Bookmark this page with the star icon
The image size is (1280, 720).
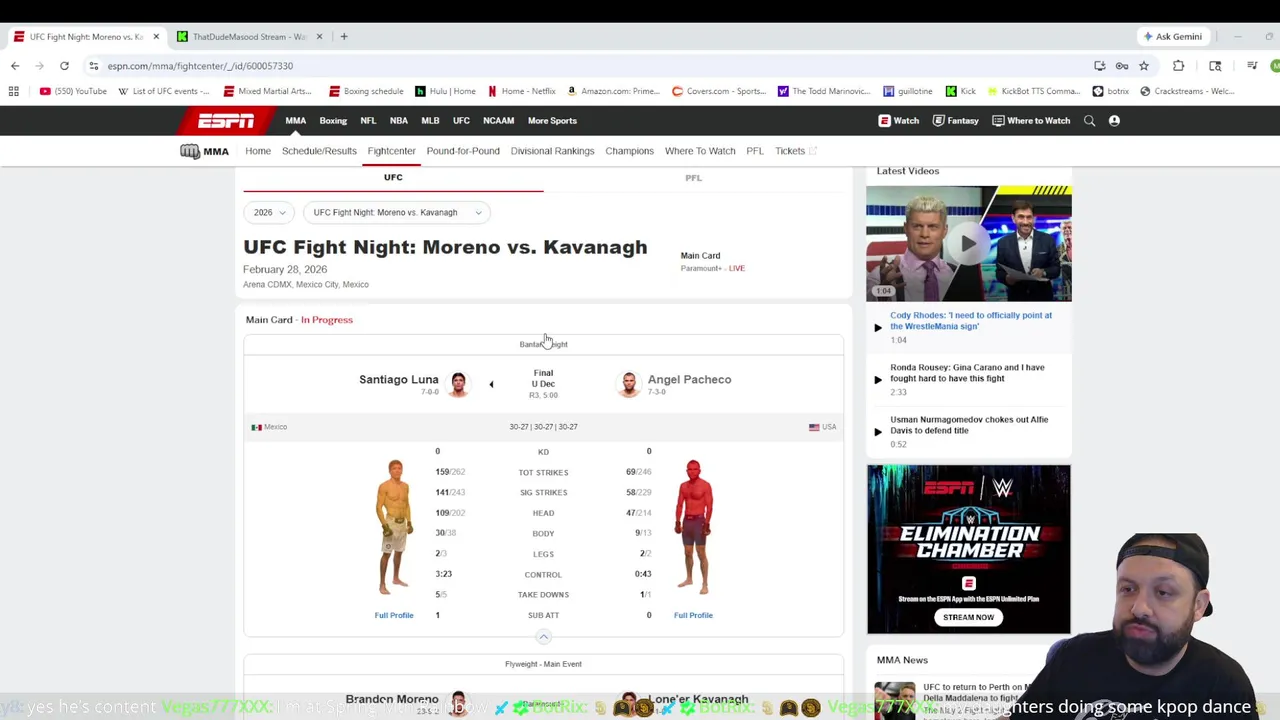pyautogui.click(x=1144, y=66)
